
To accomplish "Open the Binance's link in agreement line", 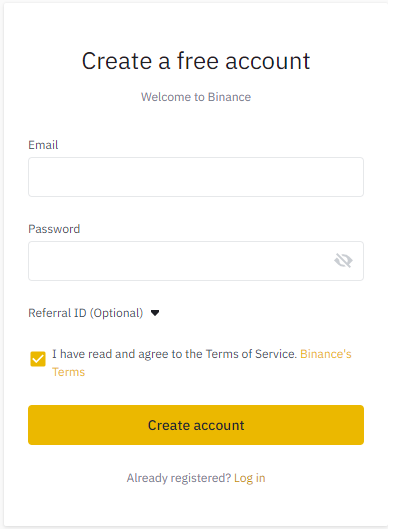I will click(x=326, y=354).
